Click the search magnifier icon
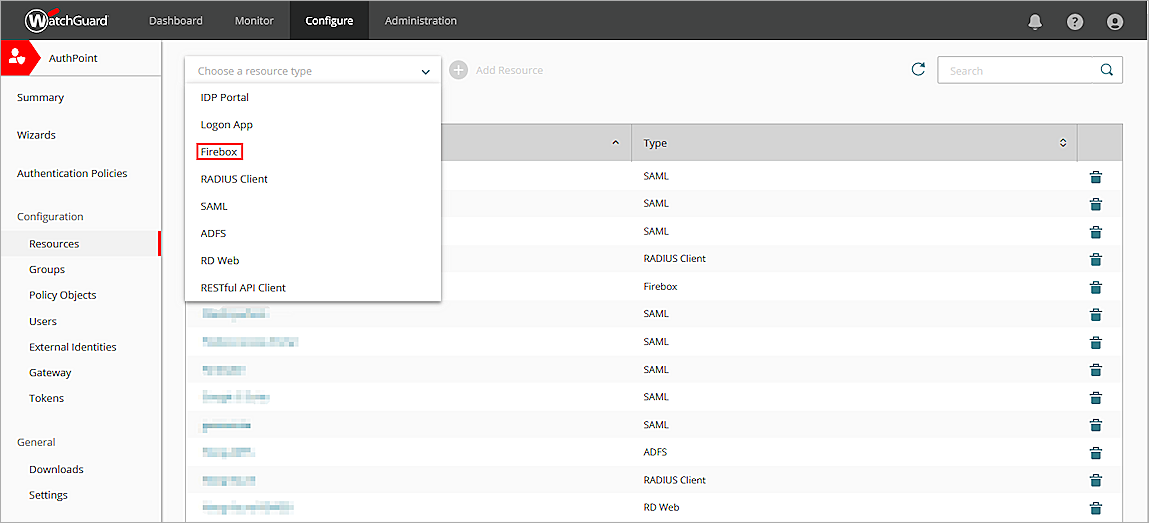1149x523 pixels. pos(1106,70)
